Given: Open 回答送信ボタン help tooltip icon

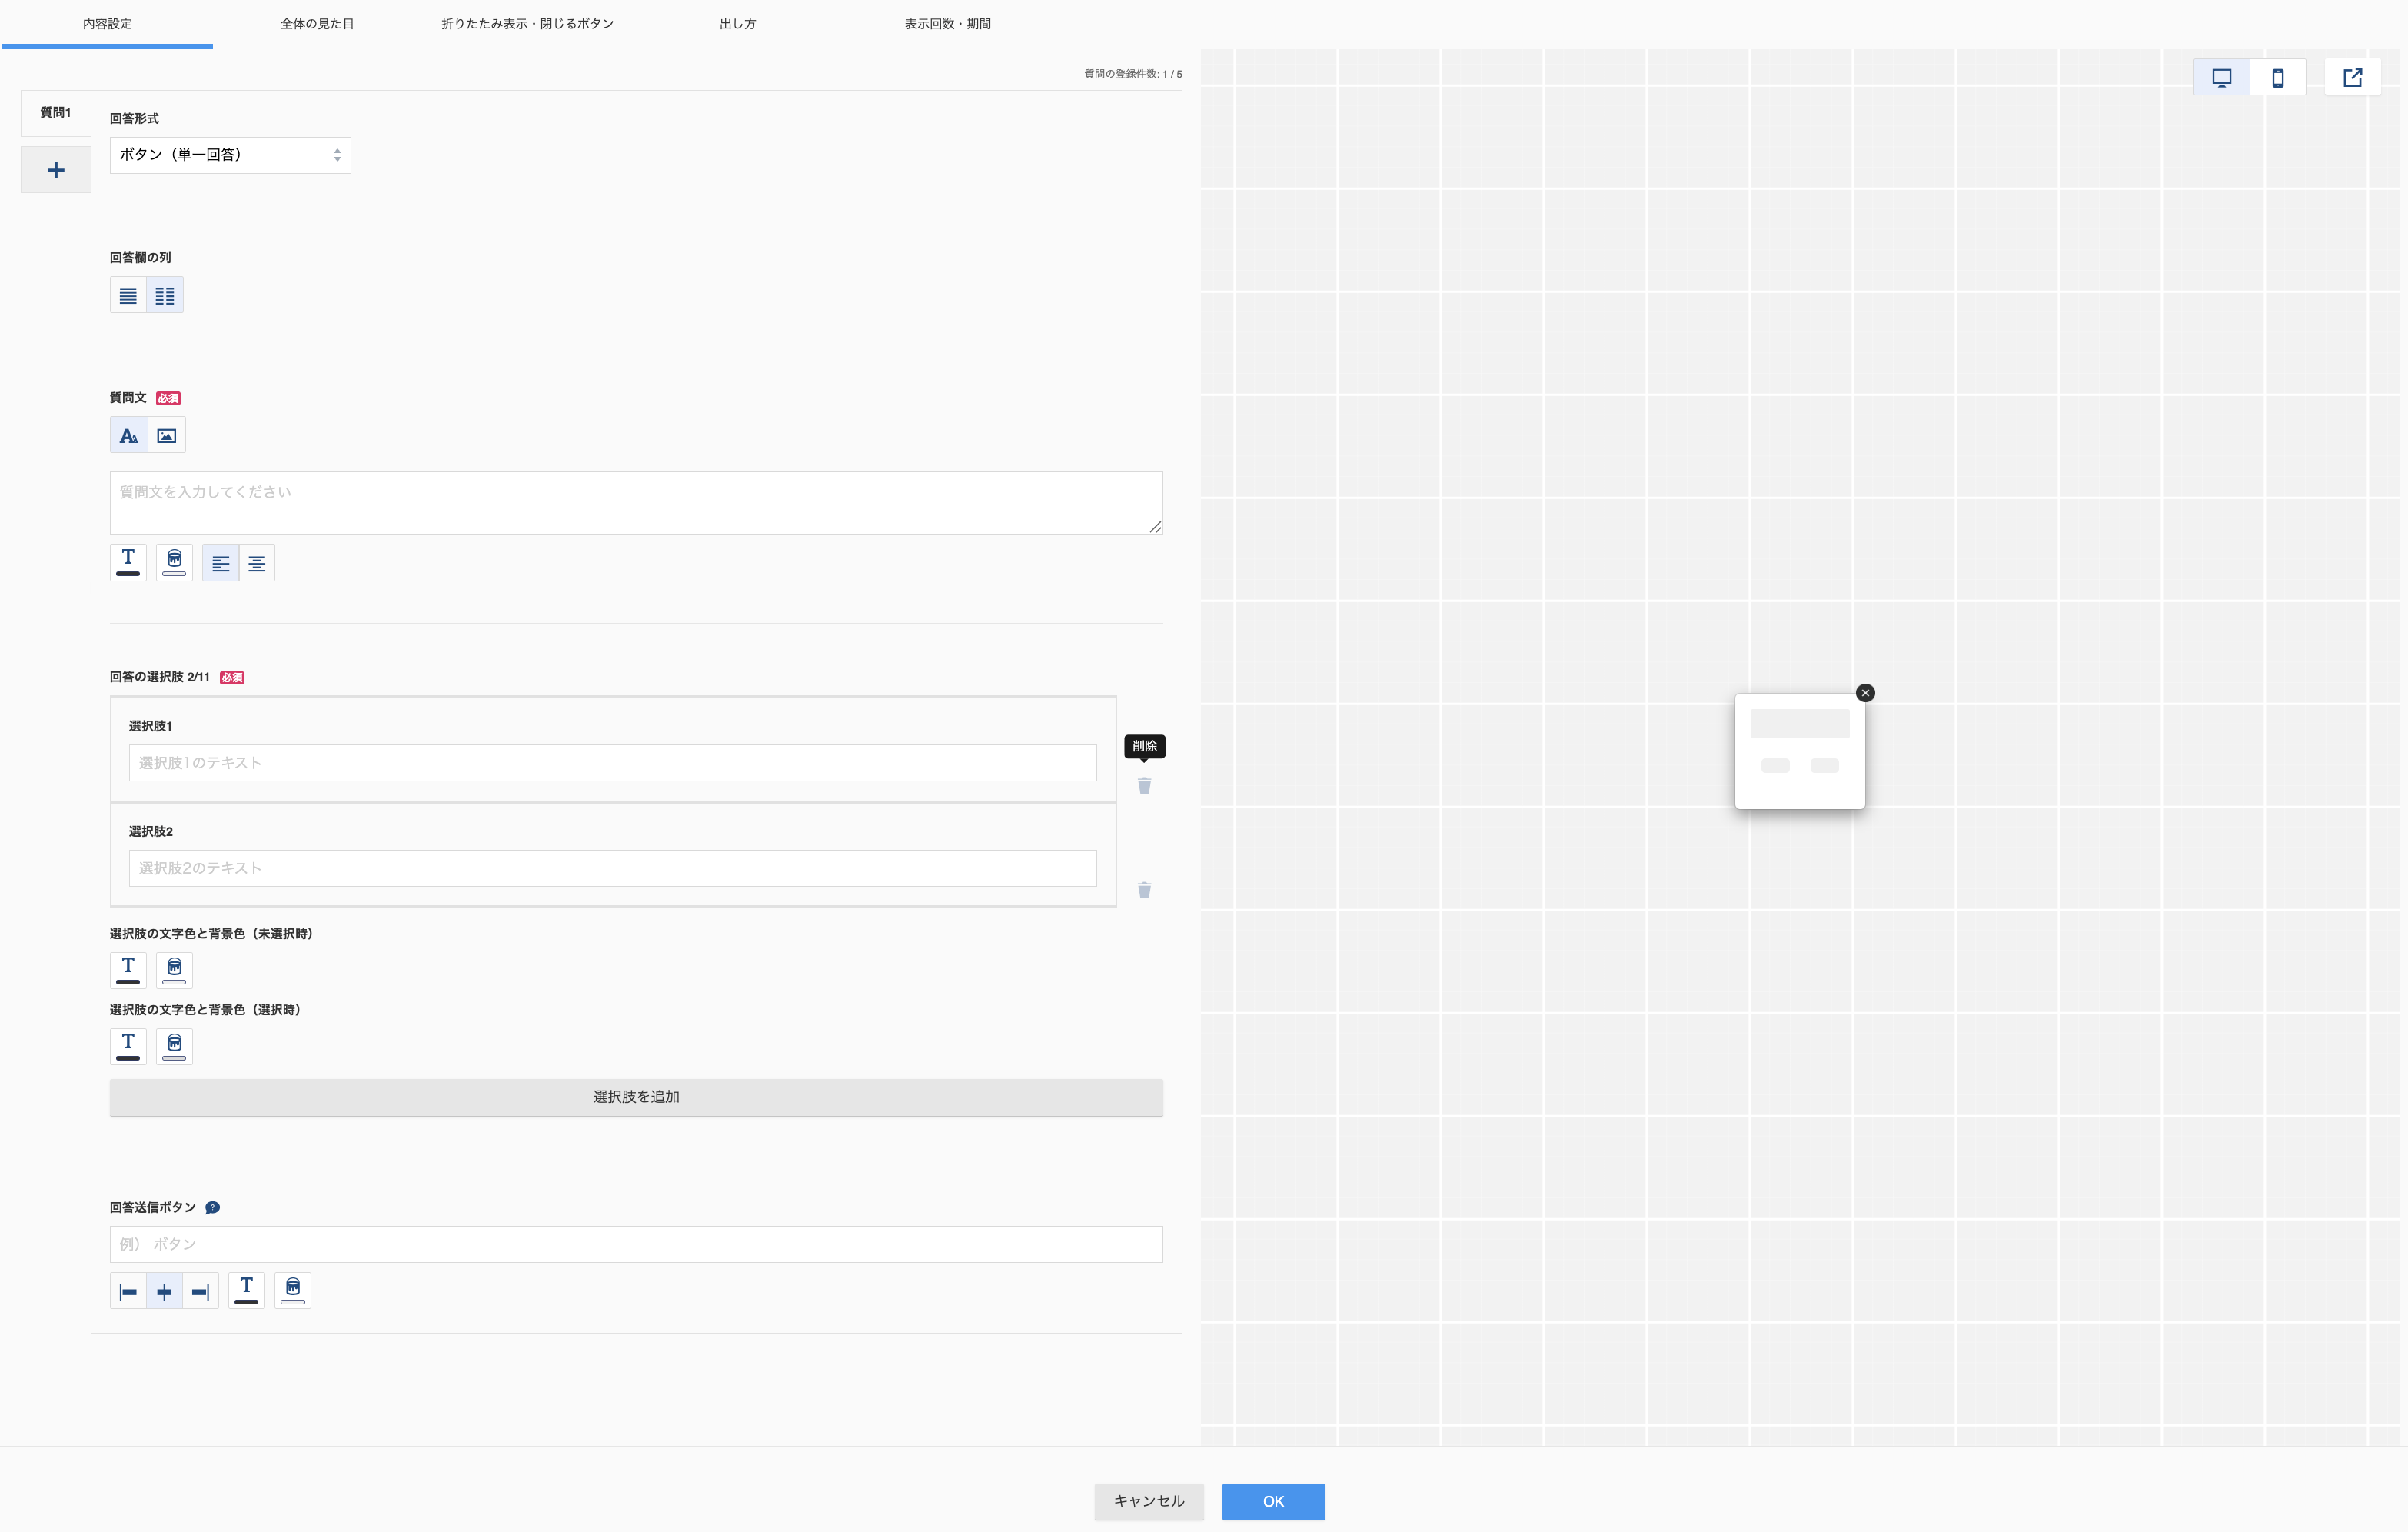Looking at the screenshot, I should [x=212, y=1208].
